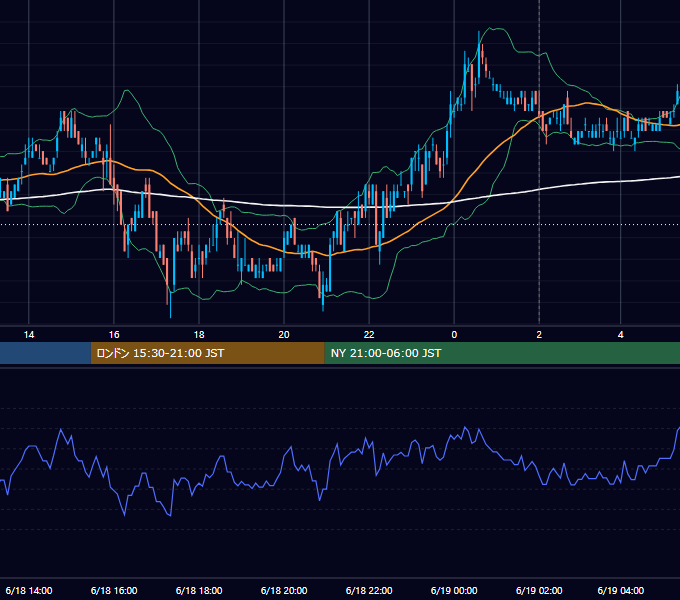Screen dimensions: 680x600
Task: Click the 0 hour label on price chart axis
Action: click(454, 335)
